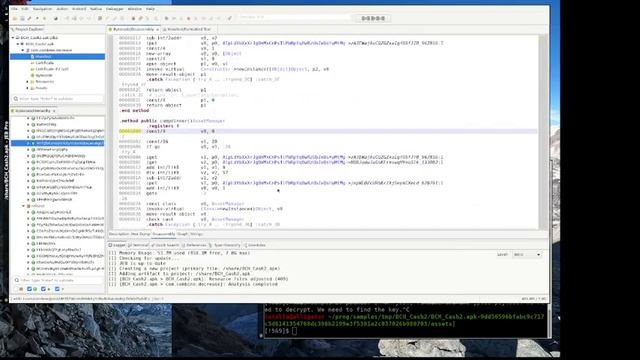Open the File menu
Viewport: 640px width, 360px height.
tap(14, 9)
